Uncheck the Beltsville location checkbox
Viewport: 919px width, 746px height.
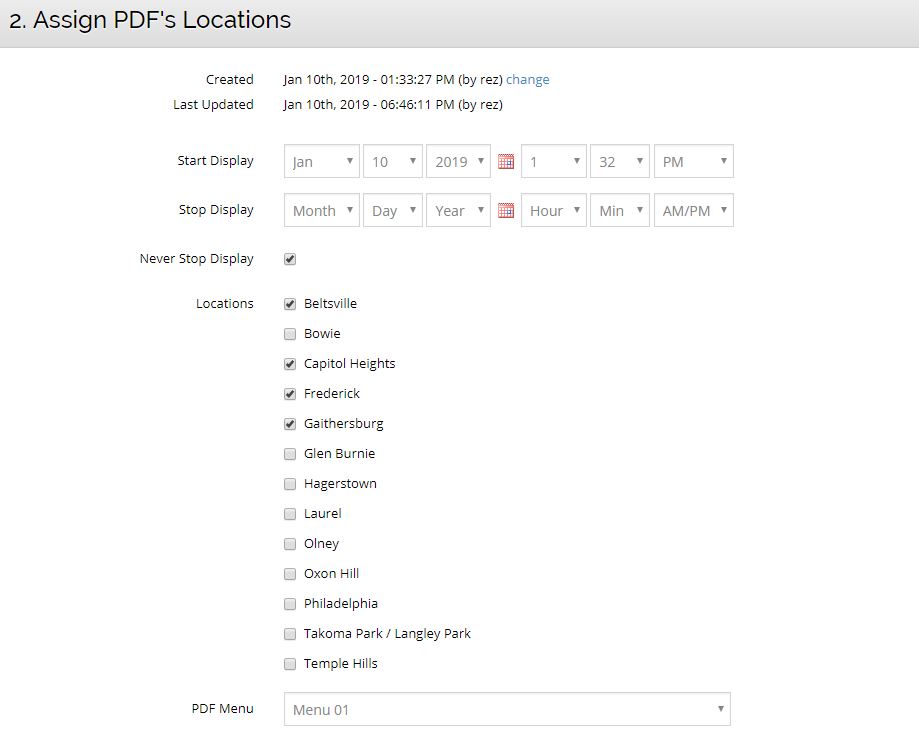tap(290, 304)
